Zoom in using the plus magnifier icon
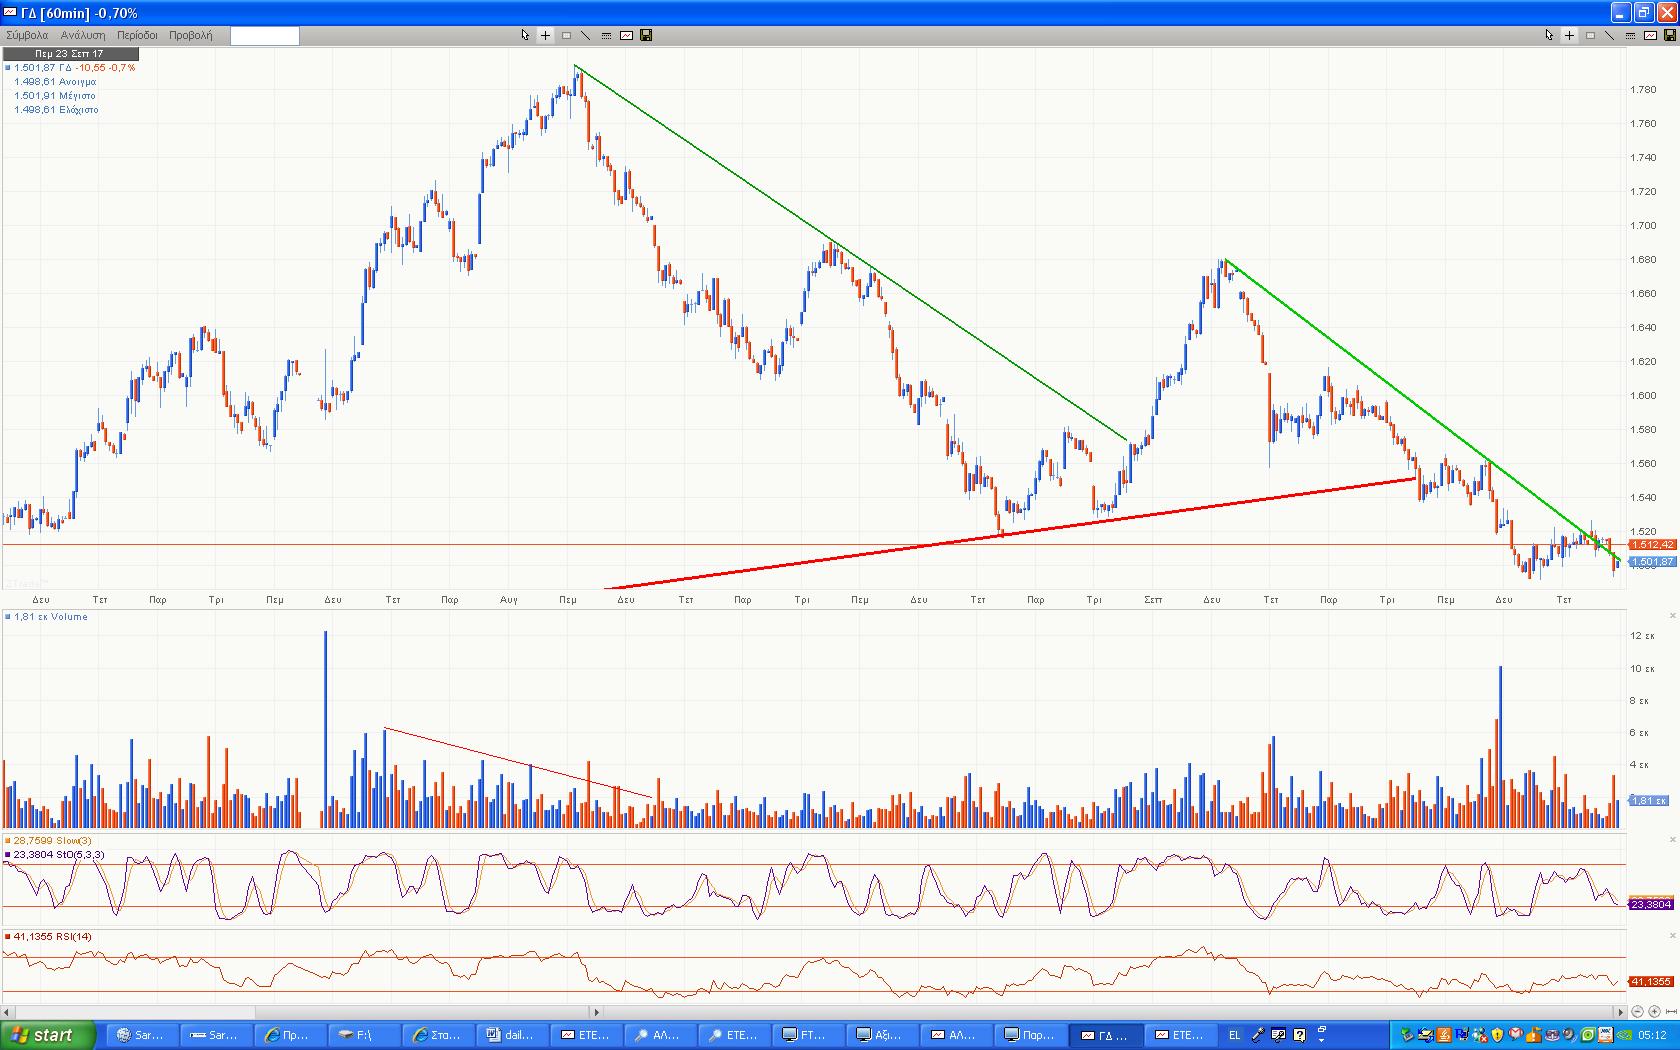Viewport: 1680px width, 1050px height. pyautogui.click(x=1652, y=1012)
